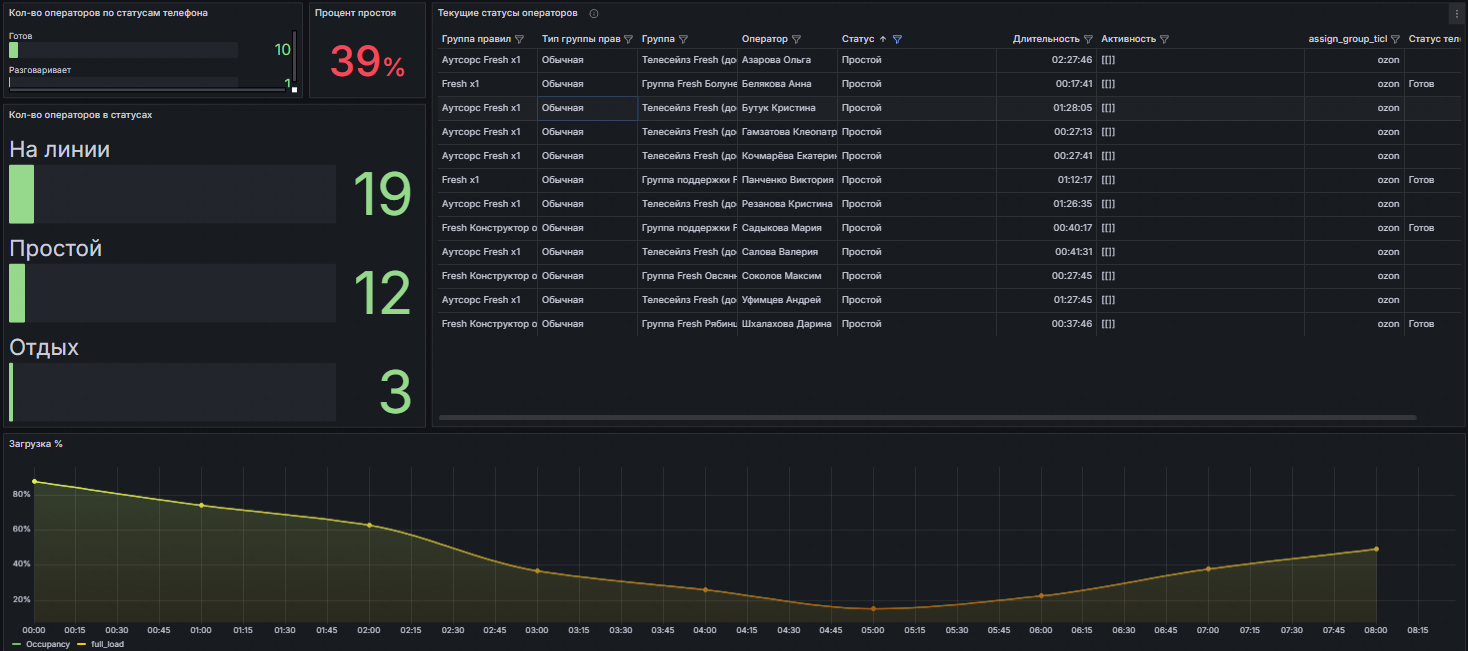This screenshot has height=651, width=1468.
Task: Open filter for Активность column
Action: 1164,39
